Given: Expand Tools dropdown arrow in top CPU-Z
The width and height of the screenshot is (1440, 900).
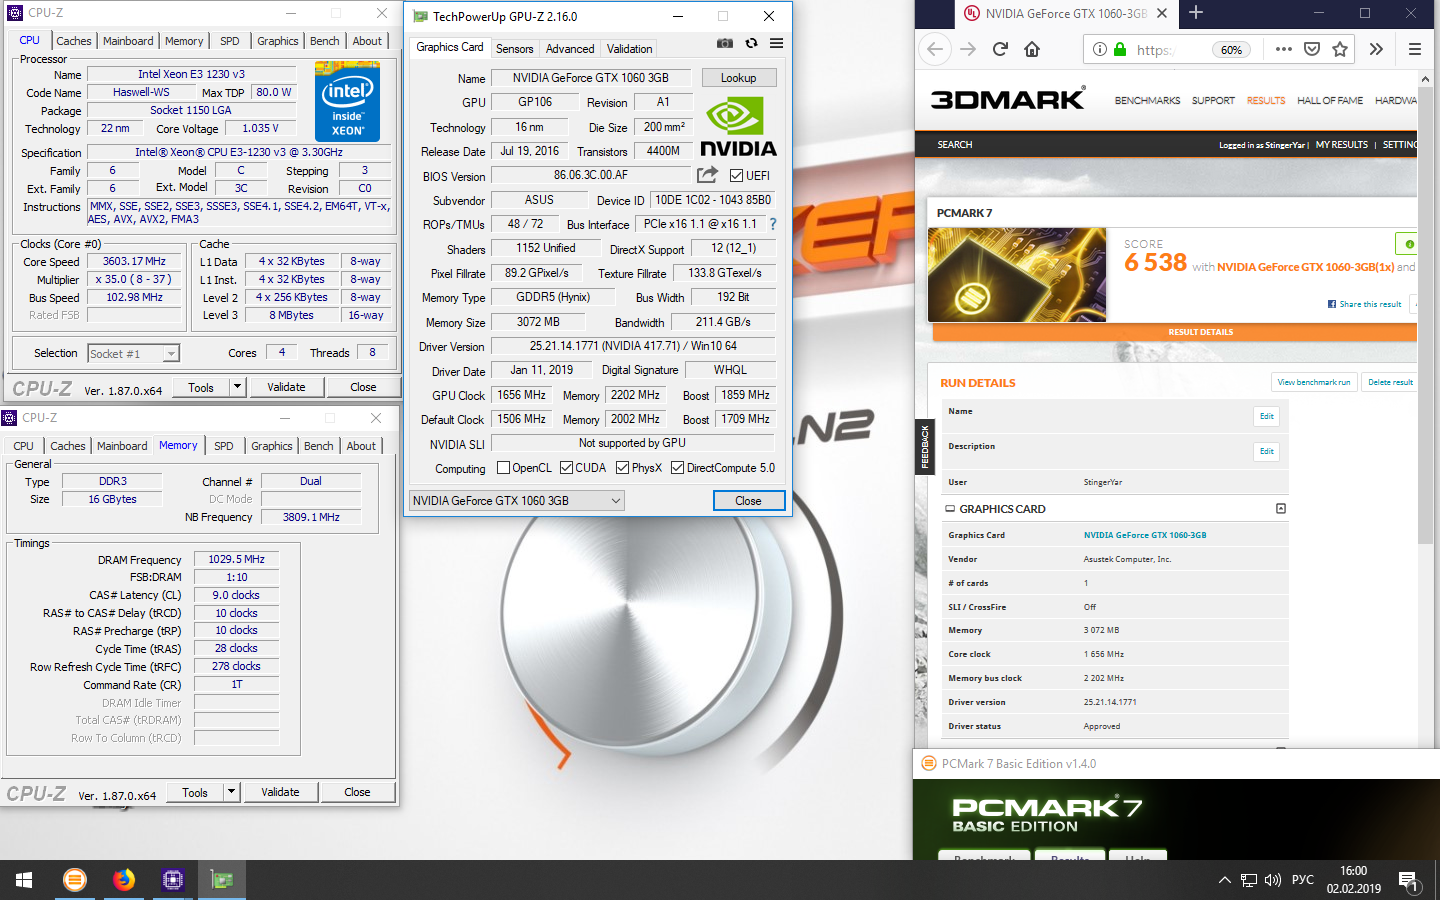Looking at the screenshot, I should point(237,387).
